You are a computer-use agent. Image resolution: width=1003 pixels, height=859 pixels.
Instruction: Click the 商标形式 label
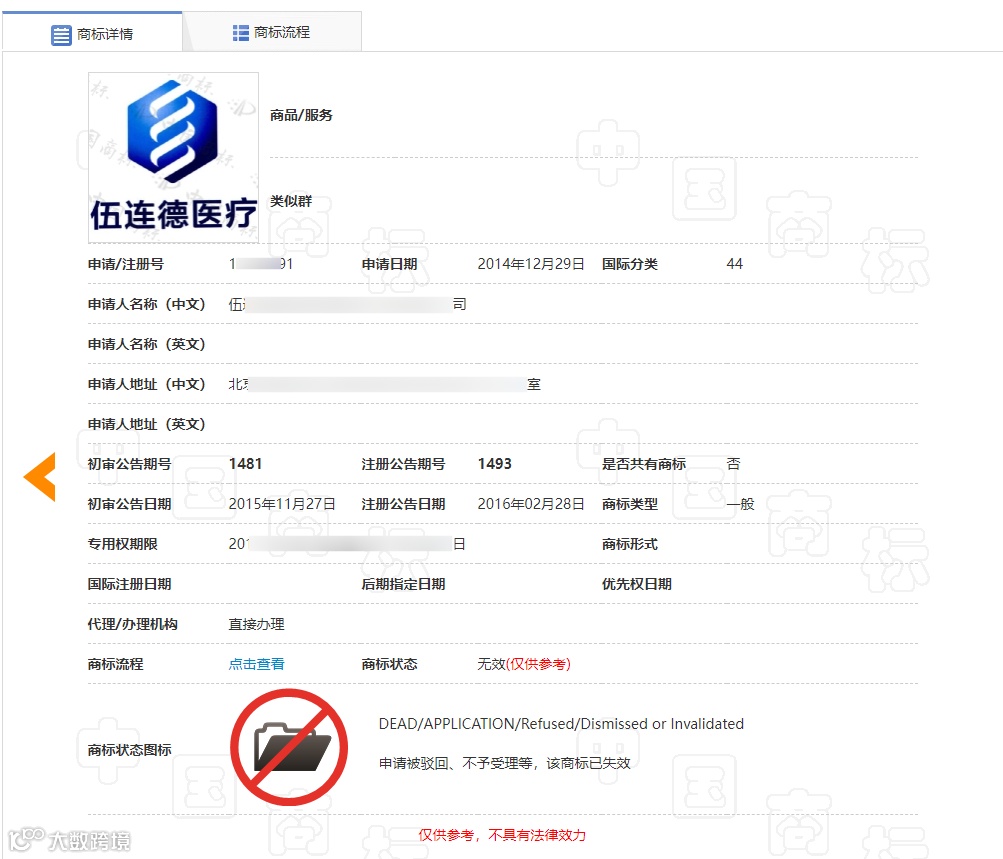pos(629,544)
